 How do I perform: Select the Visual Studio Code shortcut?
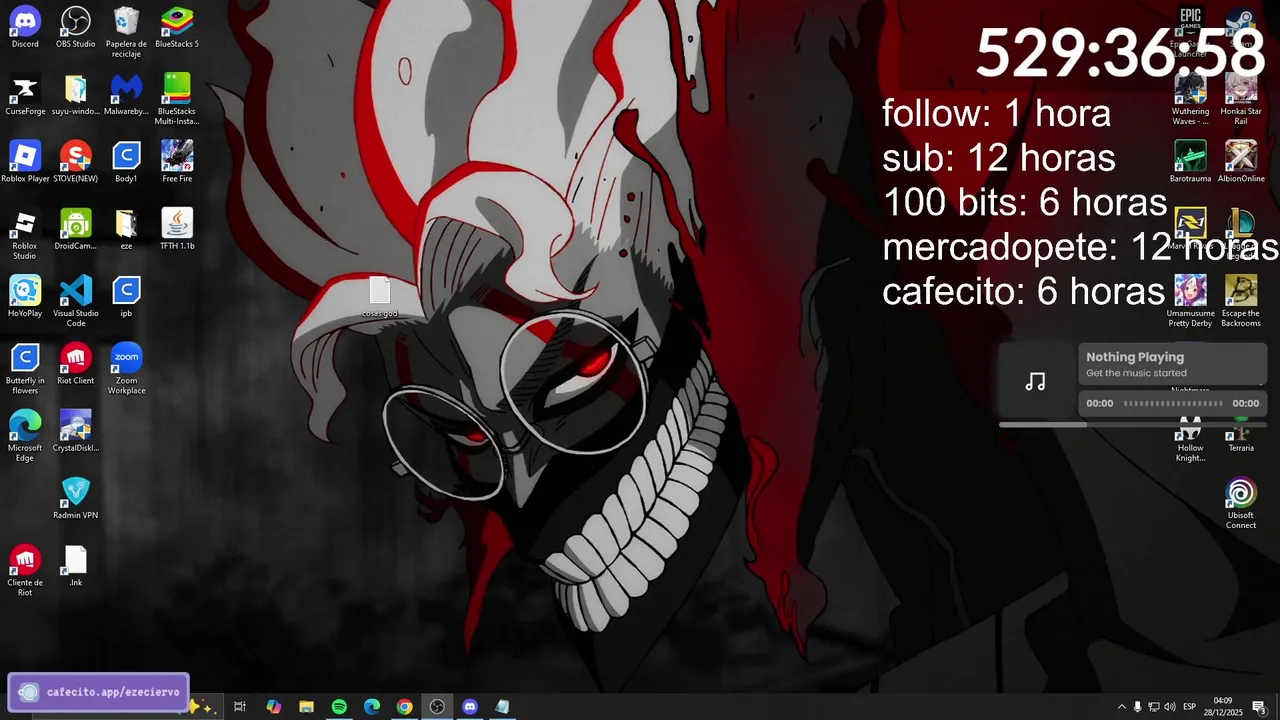pos(76,302)
